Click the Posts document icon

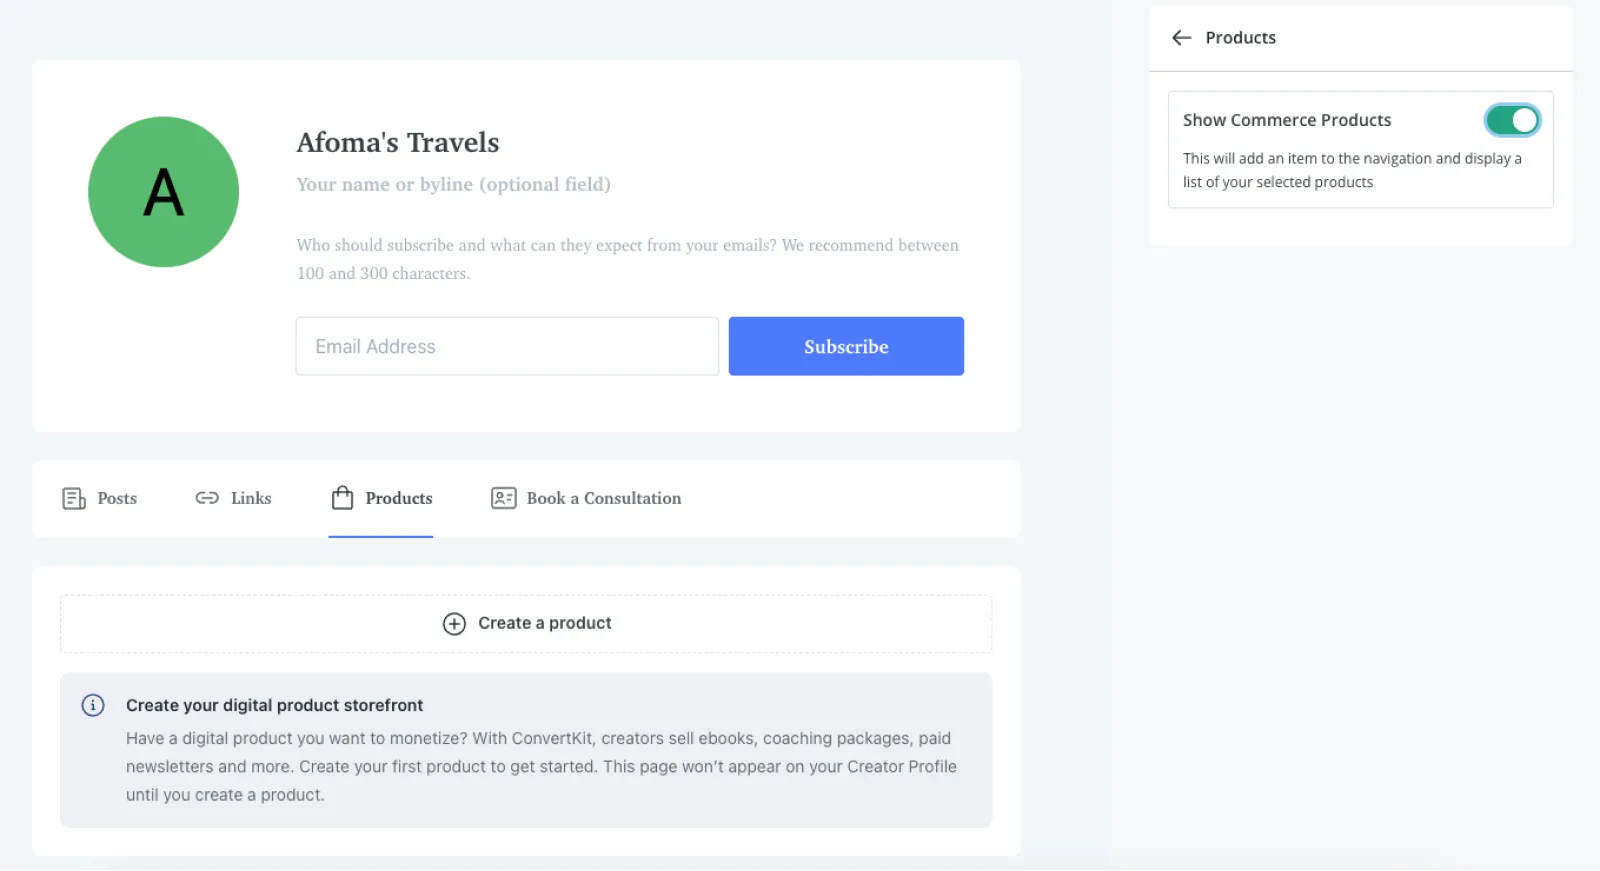click(74, 499)
